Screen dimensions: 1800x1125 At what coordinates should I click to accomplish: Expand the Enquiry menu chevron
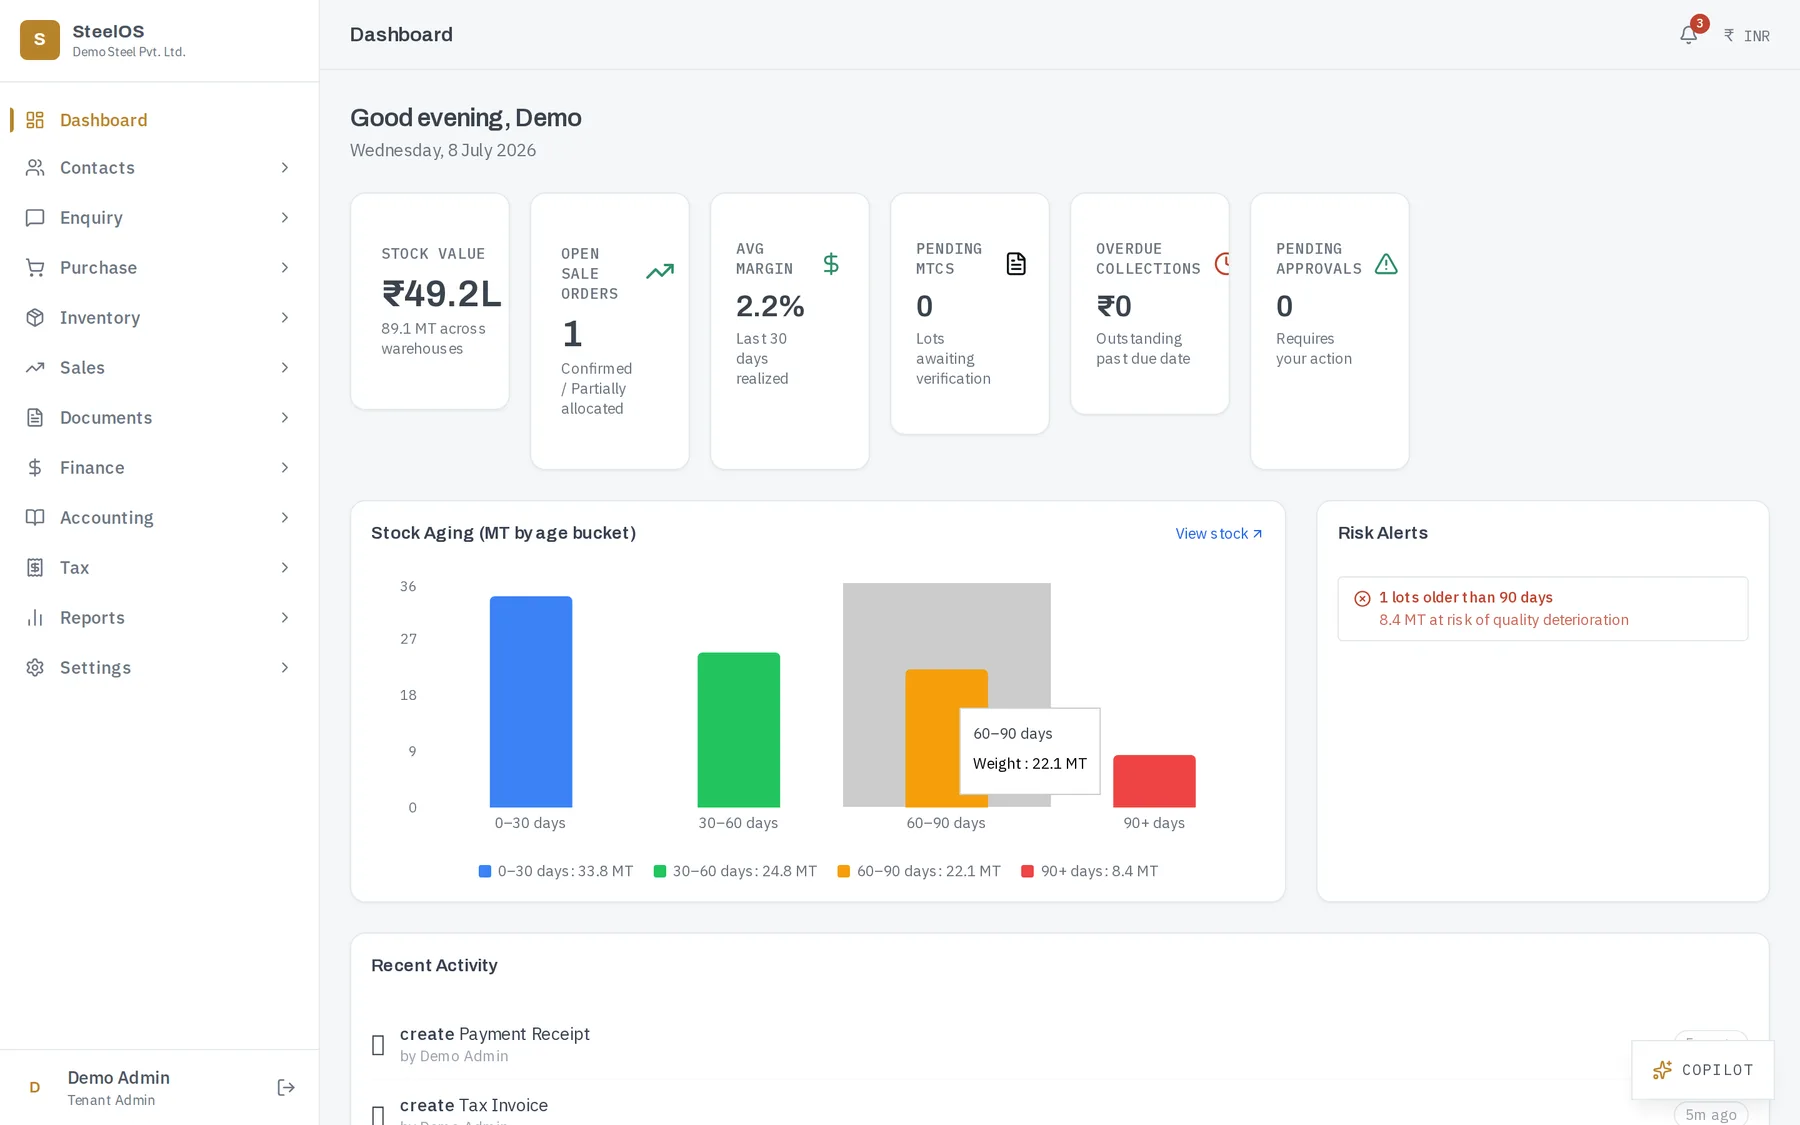(x=285, y=218)
